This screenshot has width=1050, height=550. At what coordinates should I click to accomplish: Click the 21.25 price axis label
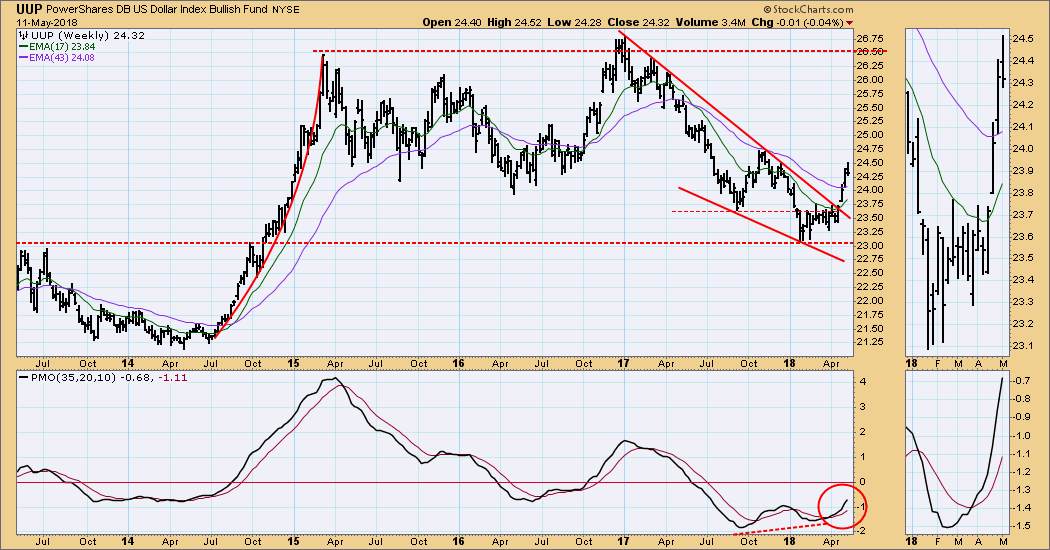pyautogui.click(x=871, y=342)
